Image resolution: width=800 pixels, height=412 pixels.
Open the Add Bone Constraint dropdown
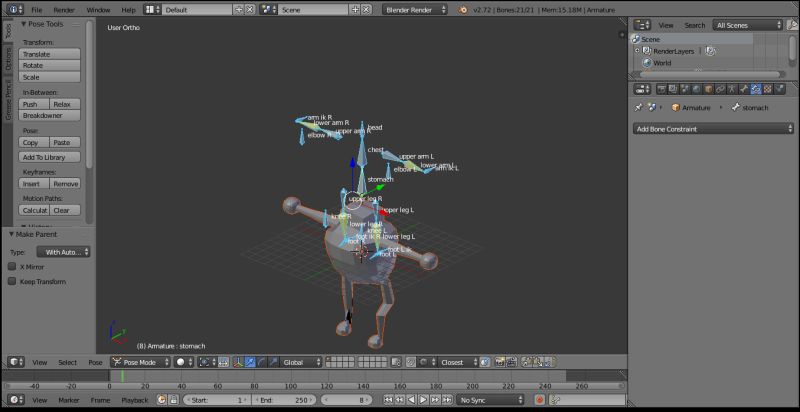point(713,129)
